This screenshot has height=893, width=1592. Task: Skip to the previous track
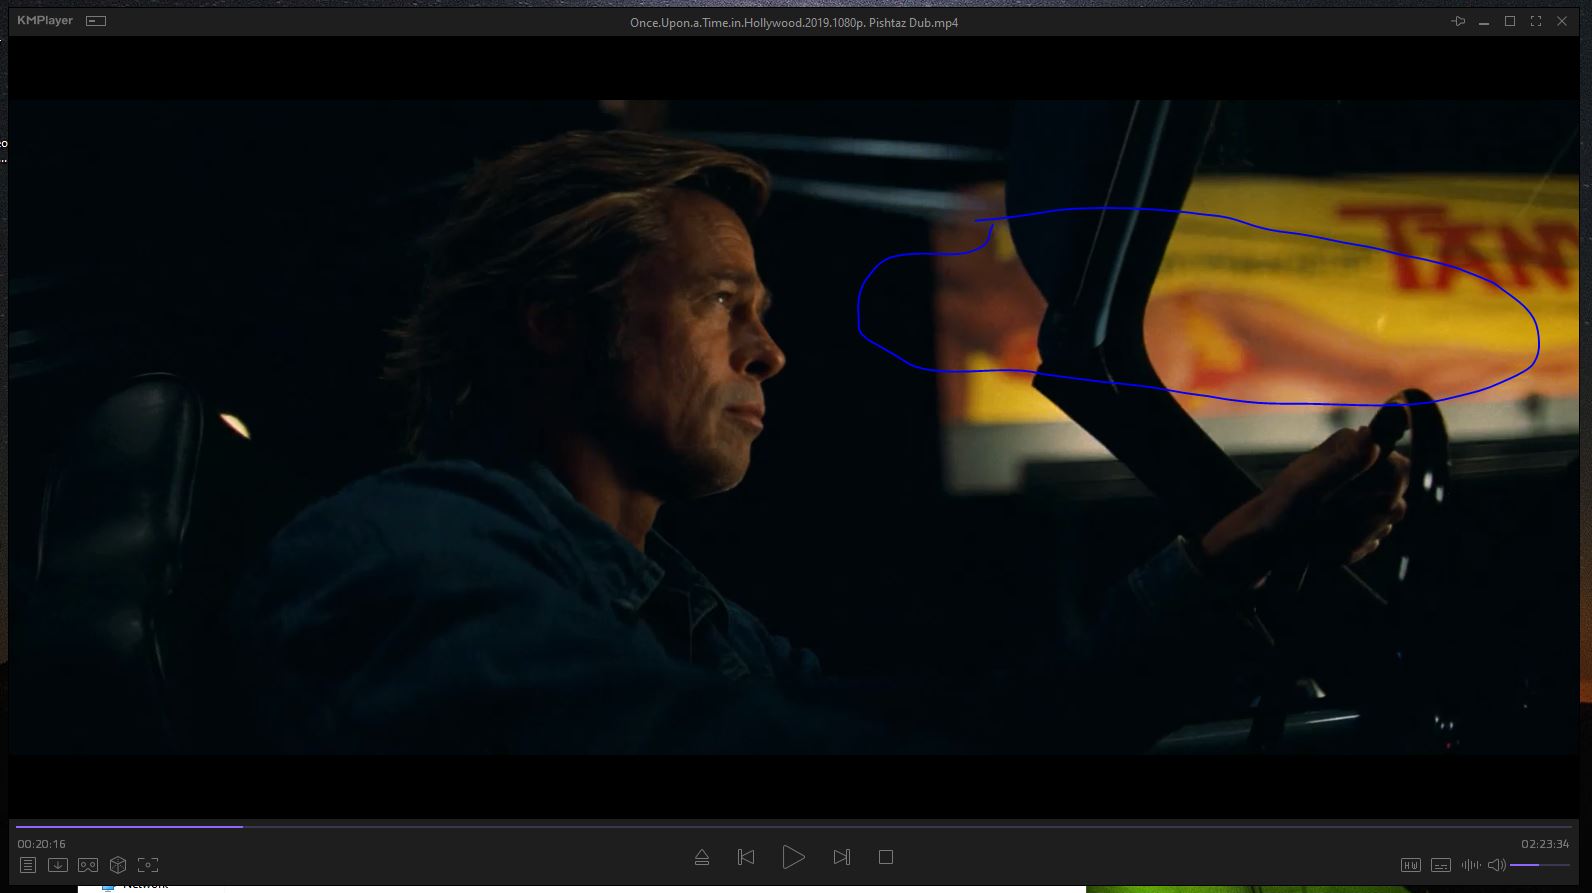point(746,857)
